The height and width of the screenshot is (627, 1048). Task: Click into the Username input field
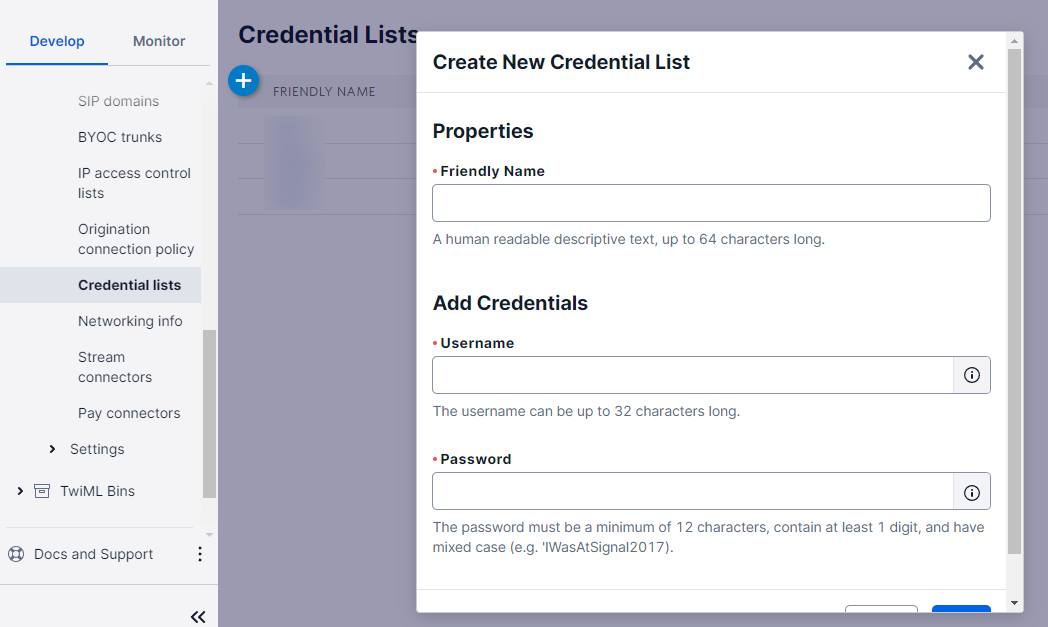[x=692, y=375]
